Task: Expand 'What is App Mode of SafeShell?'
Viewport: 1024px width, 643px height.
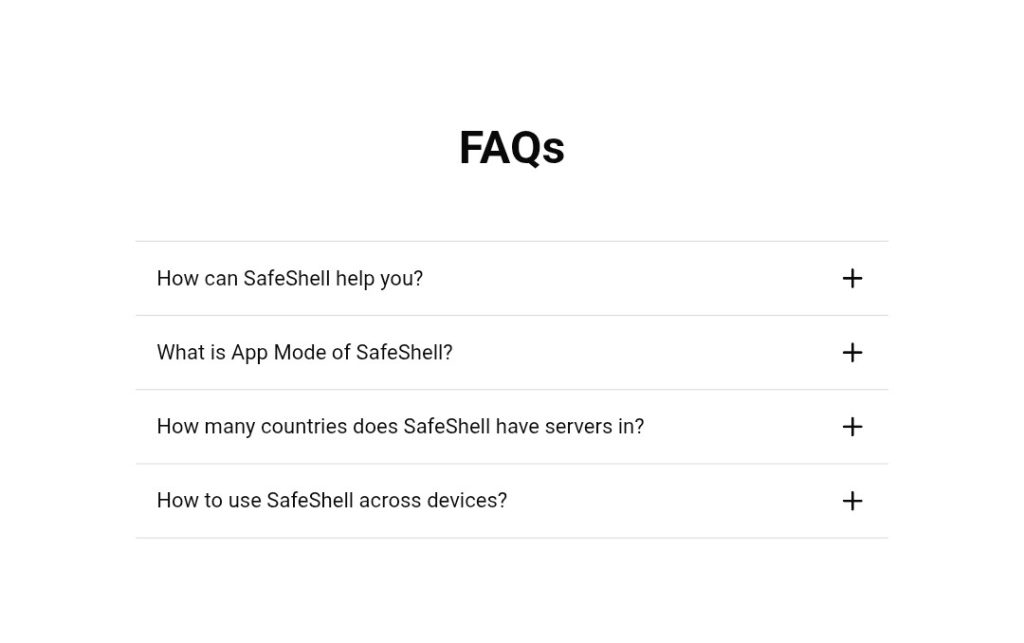Action: (305, 353)
